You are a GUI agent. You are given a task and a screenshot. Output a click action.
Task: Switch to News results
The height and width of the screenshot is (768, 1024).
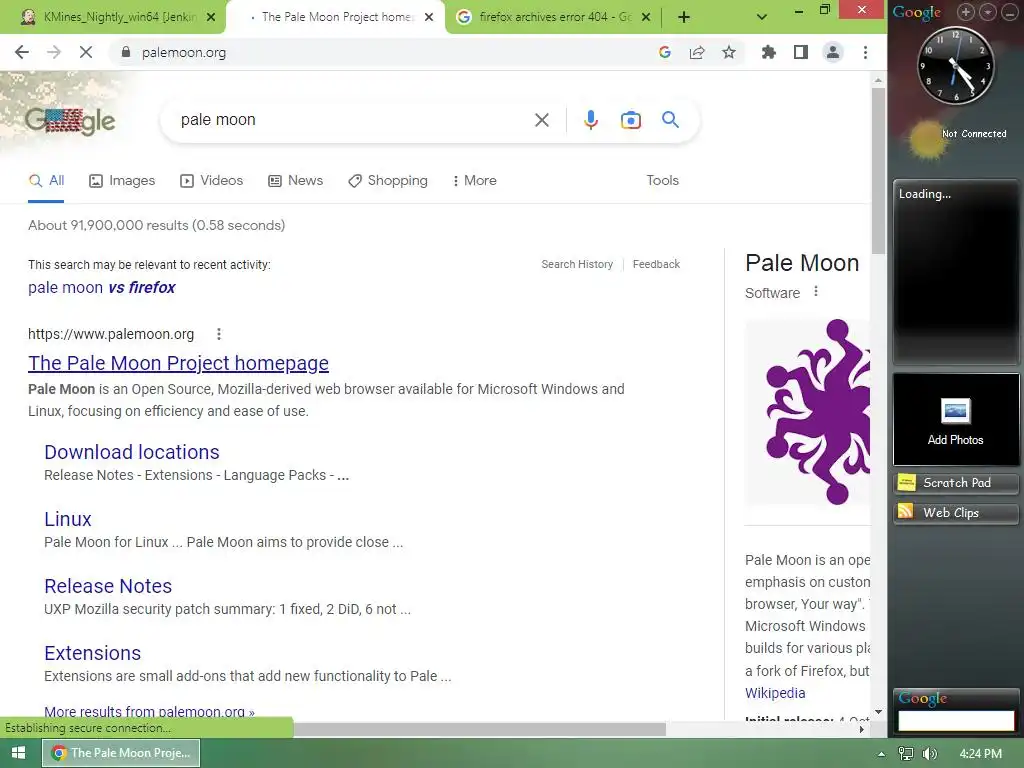pos(296,181)
